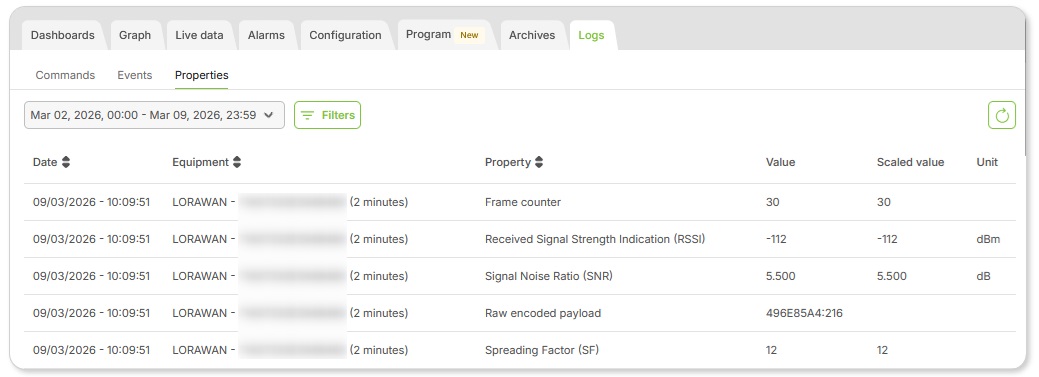
Task: Click the payload value 496E85A4:216
Action: [804, 313]
